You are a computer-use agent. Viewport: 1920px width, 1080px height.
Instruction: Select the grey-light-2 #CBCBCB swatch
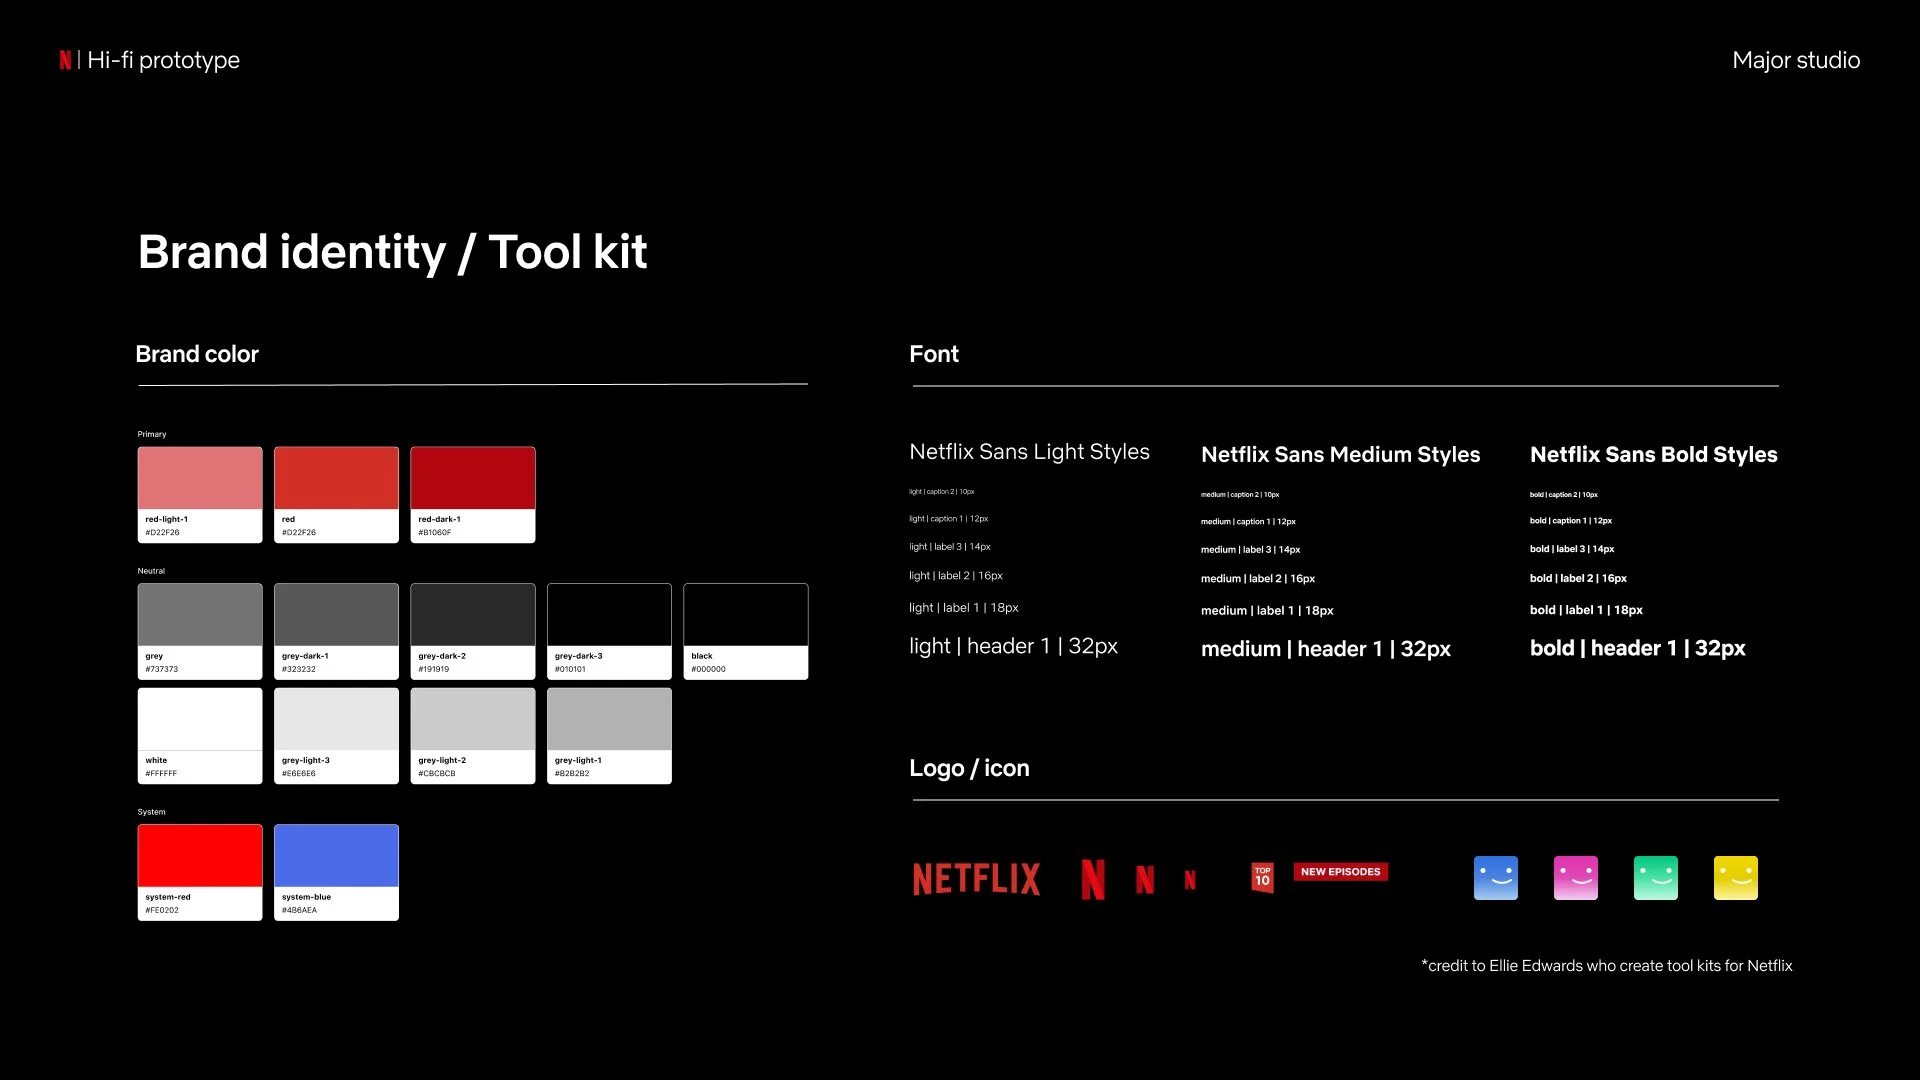click(473, 734)
